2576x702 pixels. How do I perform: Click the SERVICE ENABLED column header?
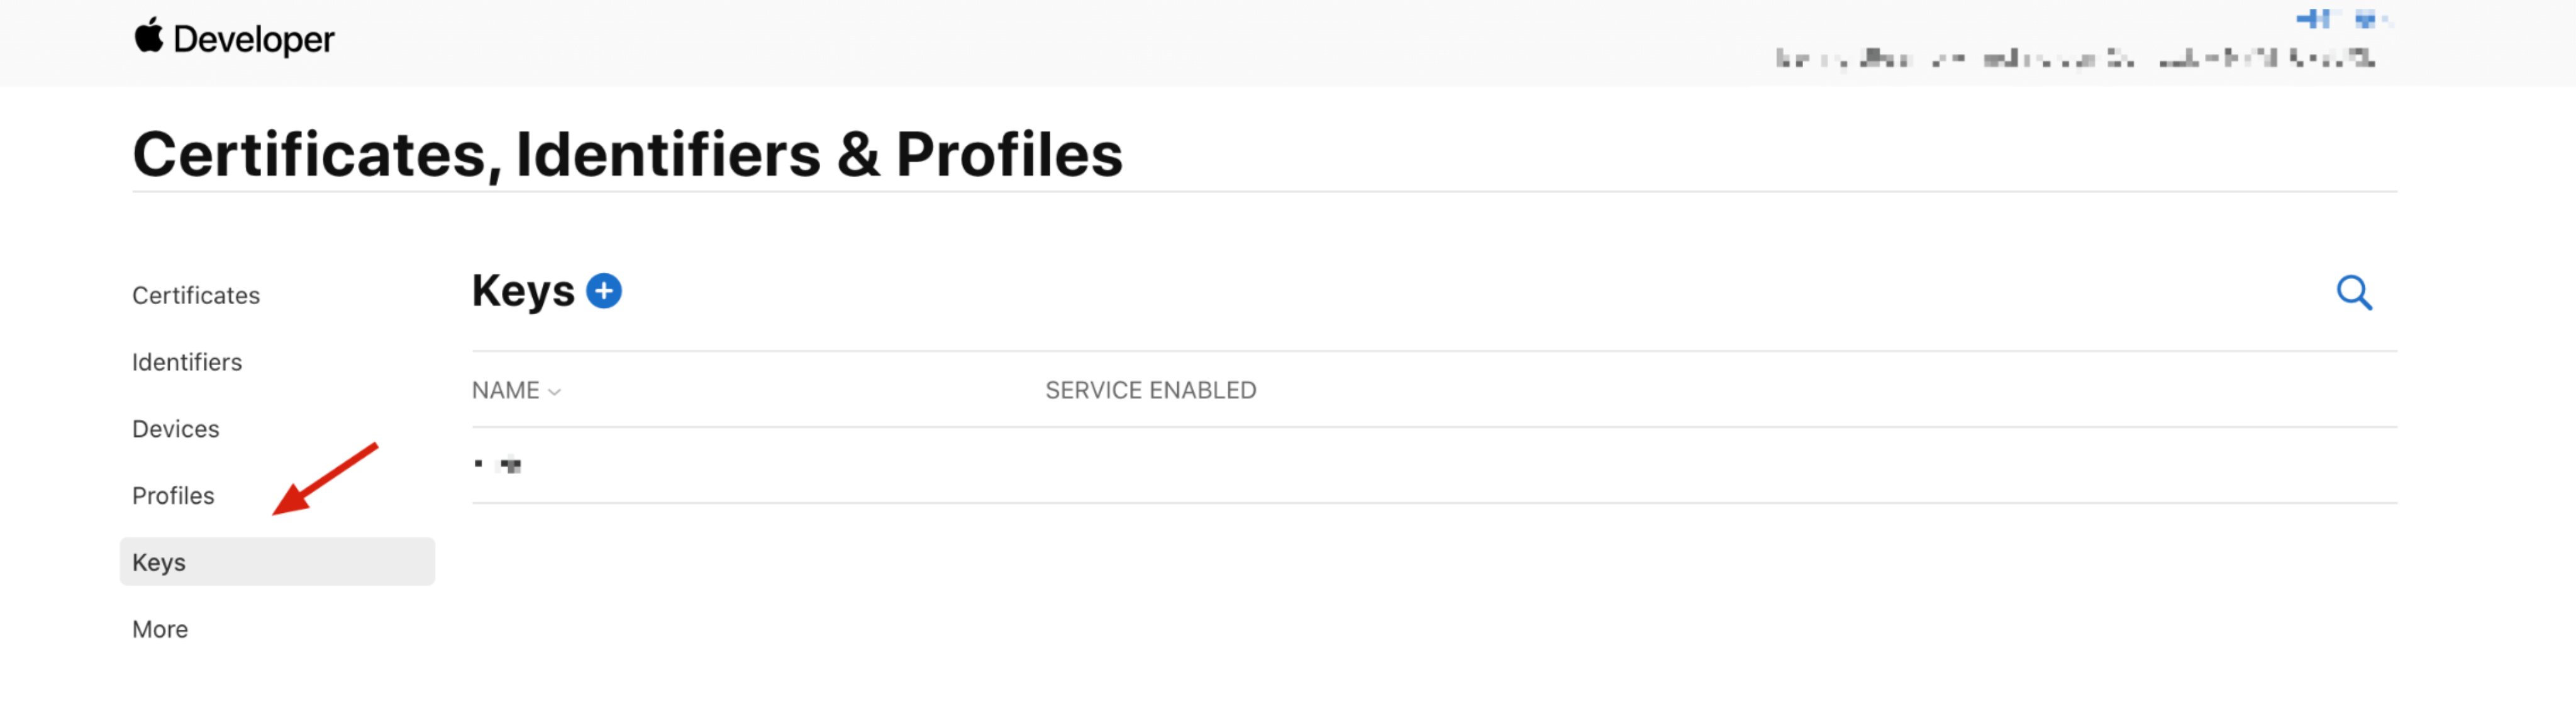click(1150, 390)
